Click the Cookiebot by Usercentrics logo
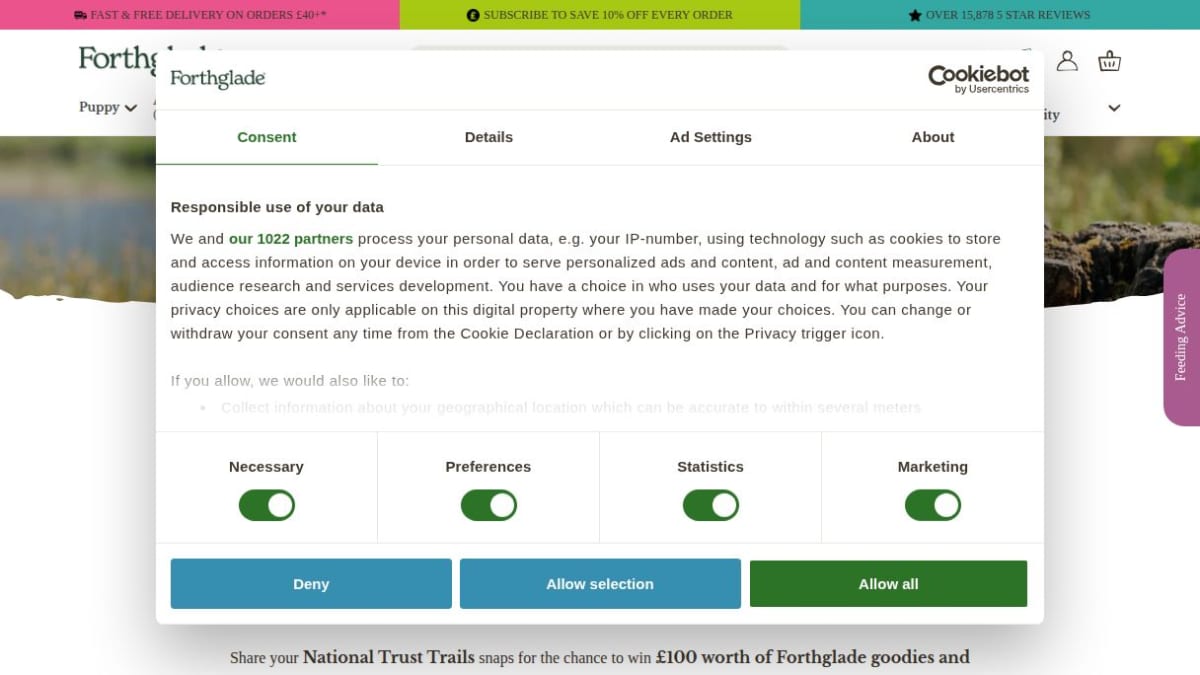The image size is (1200, 675). click(x=978, y=79)
